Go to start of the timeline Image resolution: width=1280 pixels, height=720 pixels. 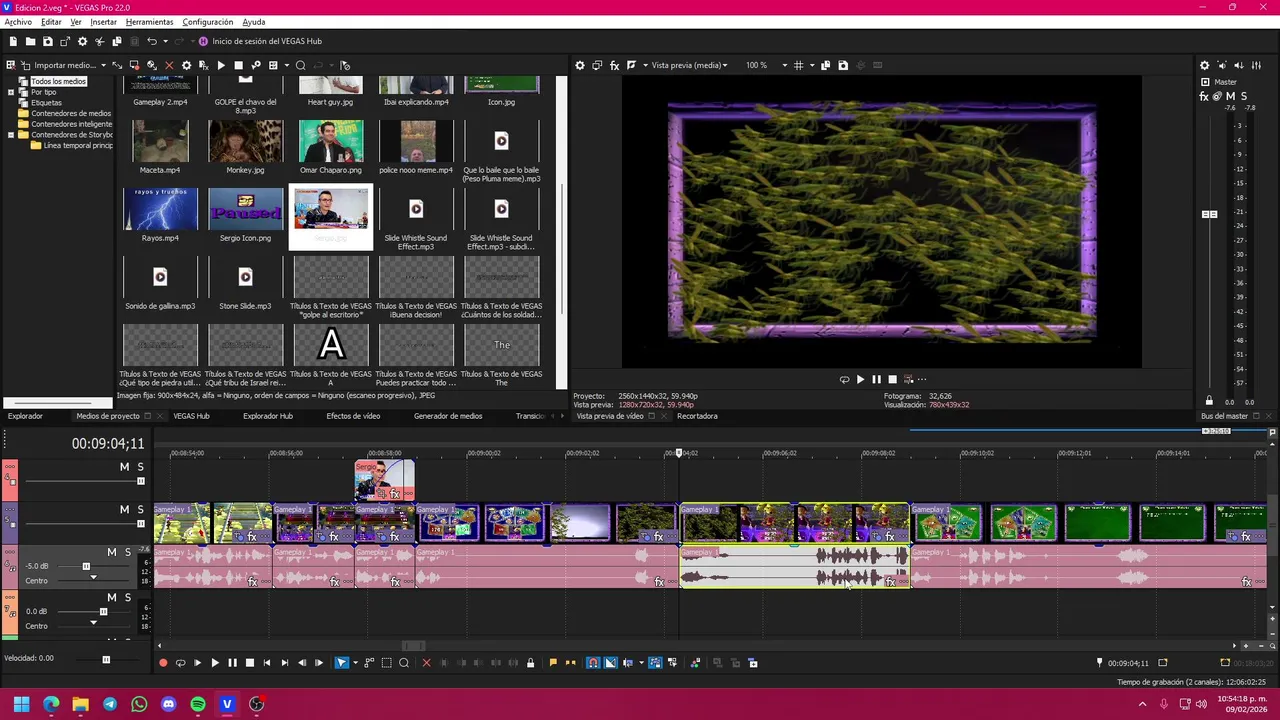click(x=267, y=662)
